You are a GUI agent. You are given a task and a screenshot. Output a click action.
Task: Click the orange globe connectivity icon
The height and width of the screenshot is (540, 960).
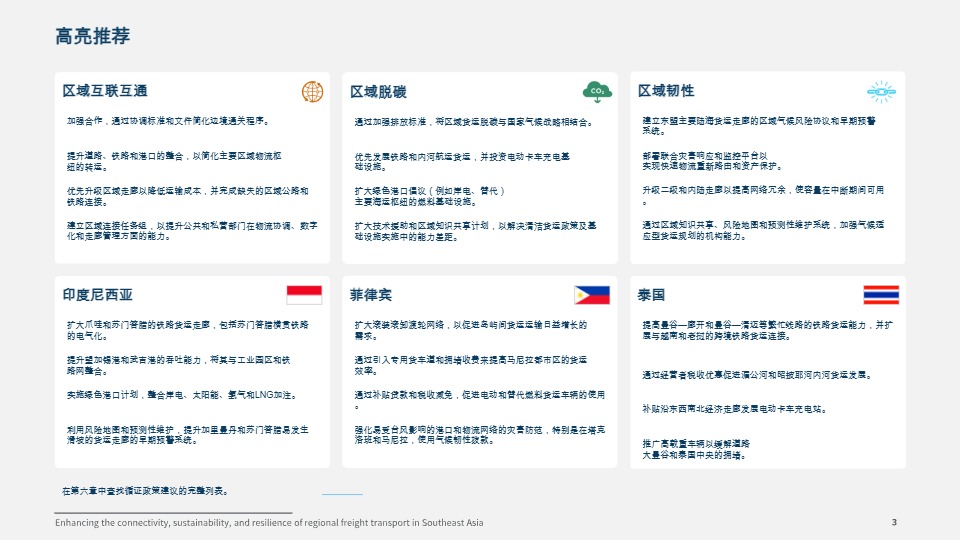point(312,92)
